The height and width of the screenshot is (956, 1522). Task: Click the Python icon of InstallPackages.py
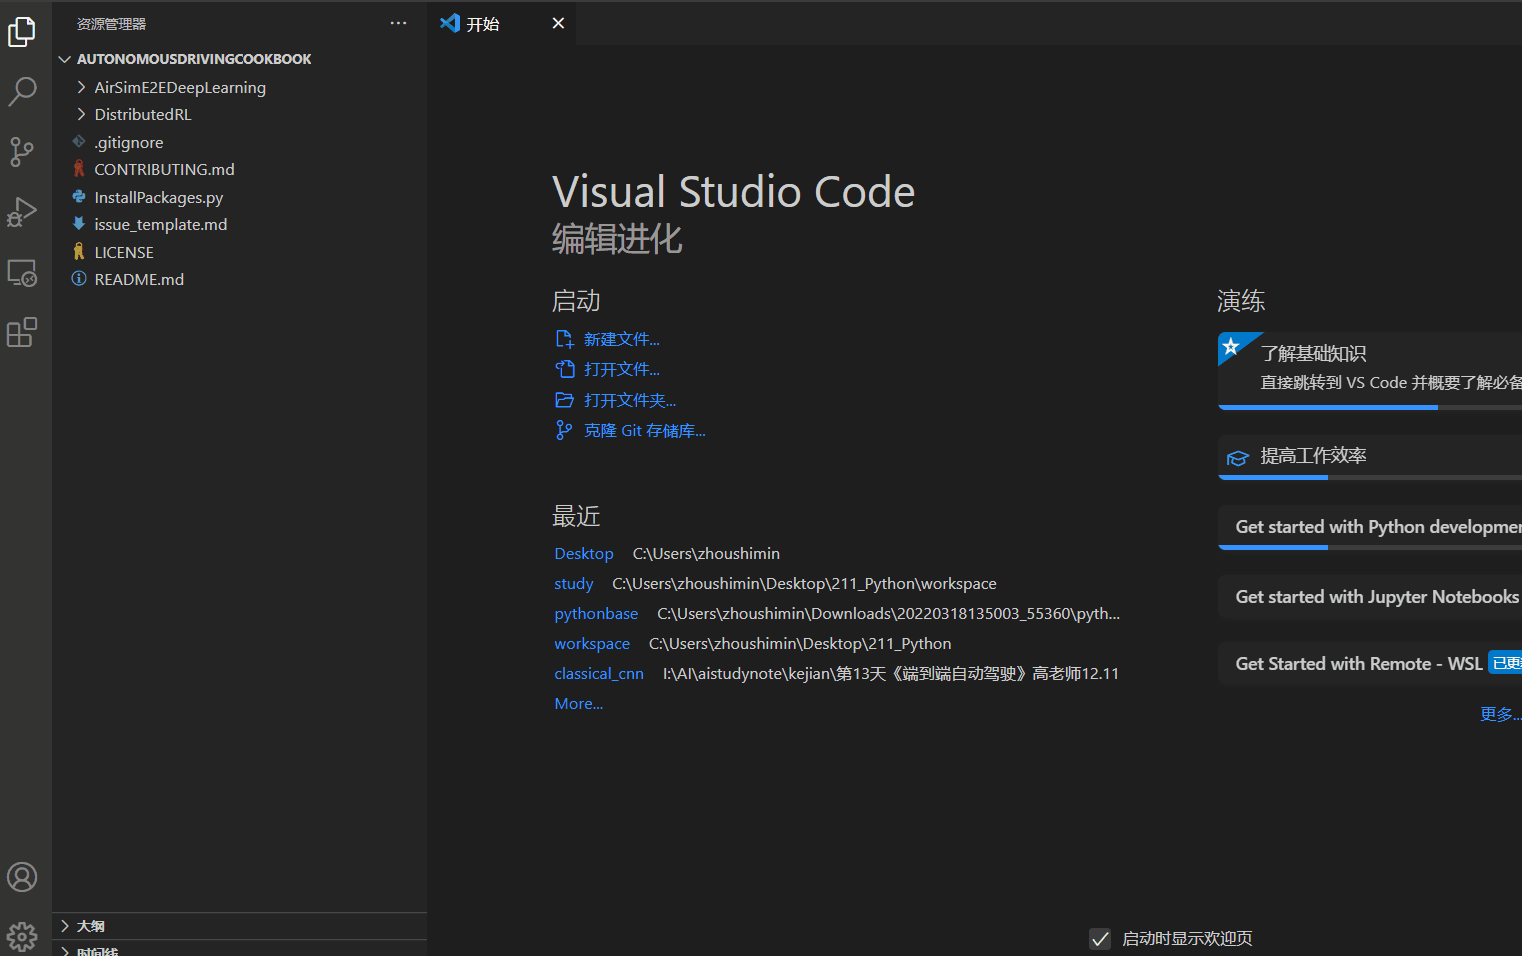[79, 197]
